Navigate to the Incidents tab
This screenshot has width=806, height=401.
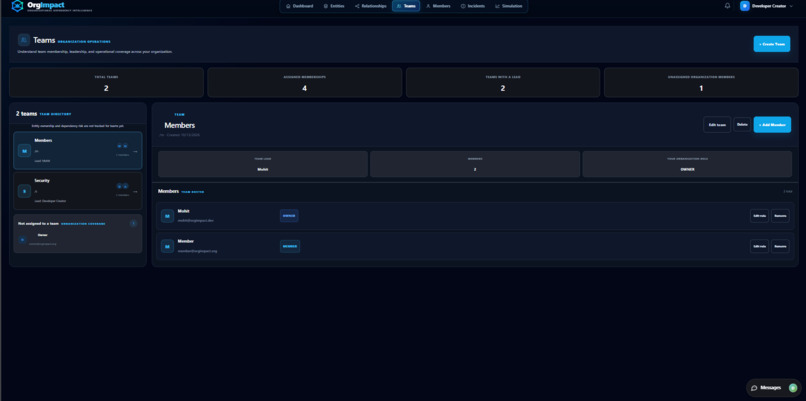pyautogui.click(x=472, y=6)
